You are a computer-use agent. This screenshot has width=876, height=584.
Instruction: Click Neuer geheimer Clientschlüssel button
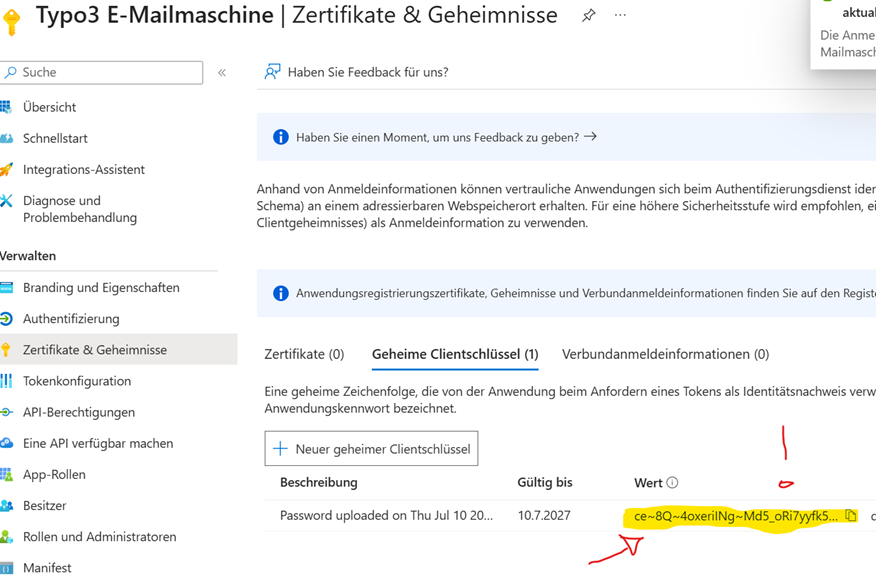372,449
